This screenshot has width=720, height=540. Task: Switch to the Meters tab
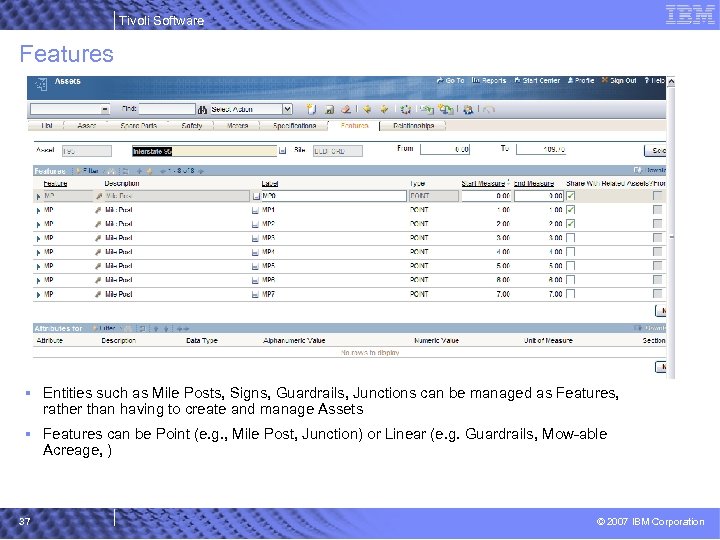click(x=237, y=126)
